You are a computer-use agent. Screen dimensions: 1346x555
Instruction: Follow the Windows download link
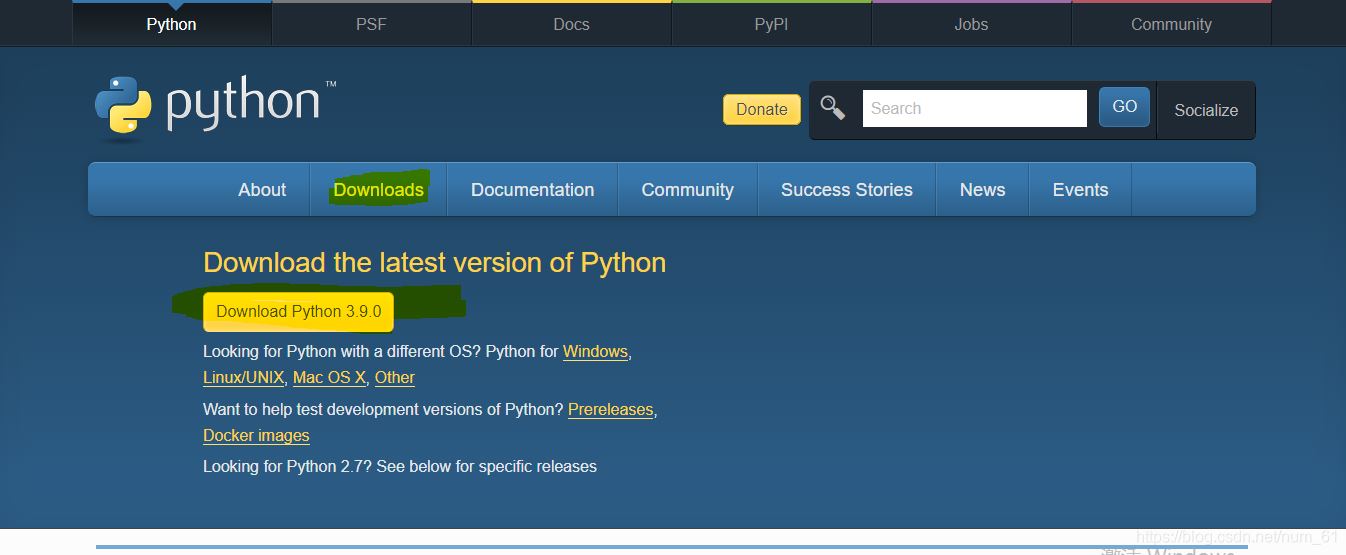coord(595,352)
